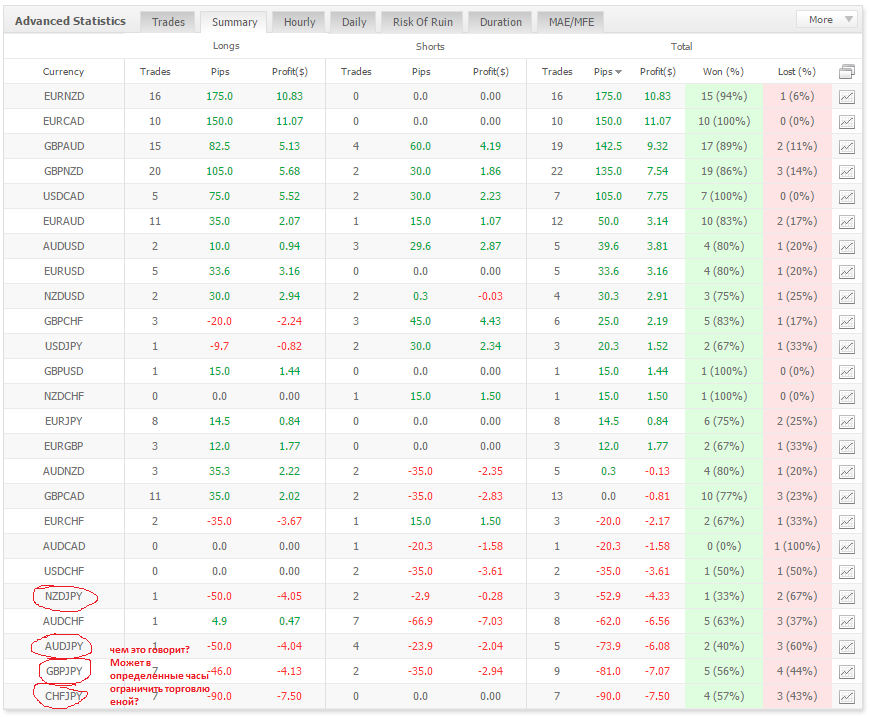Sort by Longs Pips column header
Image resolution: width=870 pixels, height=717 pixels.
[x=220, y=72]
